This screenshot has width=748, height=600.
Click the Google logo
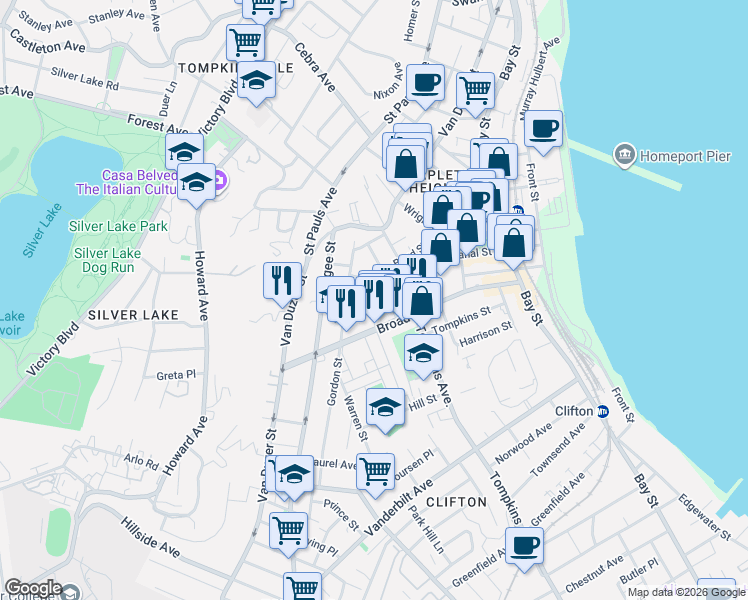click(33, 589)
